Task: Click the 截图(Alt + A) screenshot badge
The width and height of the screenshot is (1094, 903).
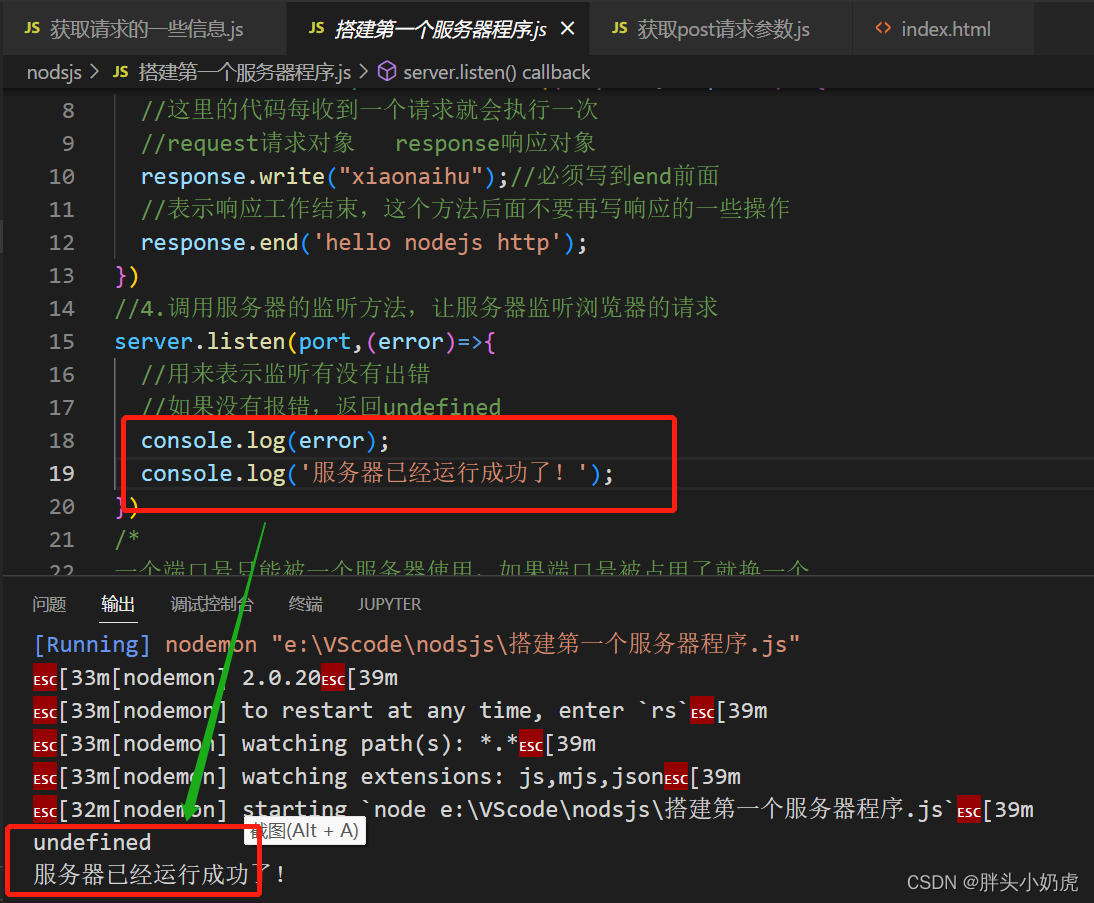Action: point(304,831)
